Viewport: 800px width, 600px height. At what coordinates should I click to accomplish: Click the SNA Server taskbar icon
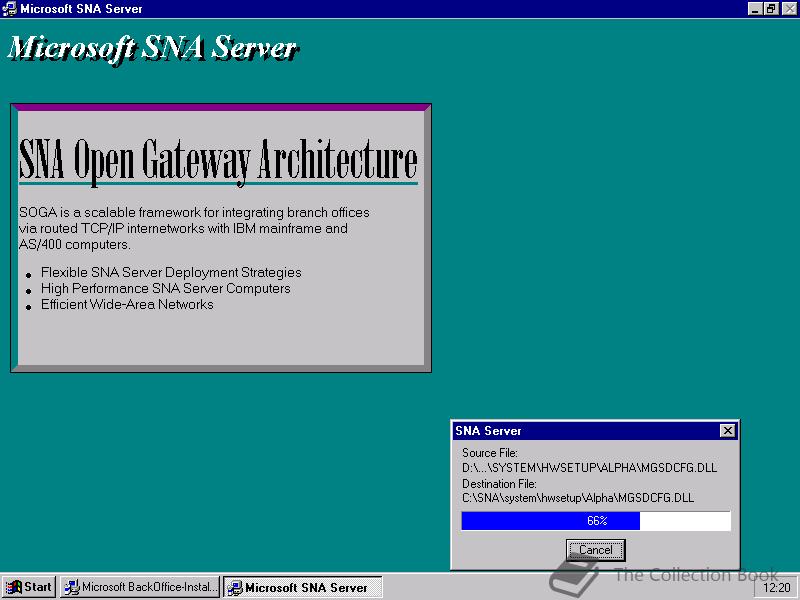click(235, 588)
